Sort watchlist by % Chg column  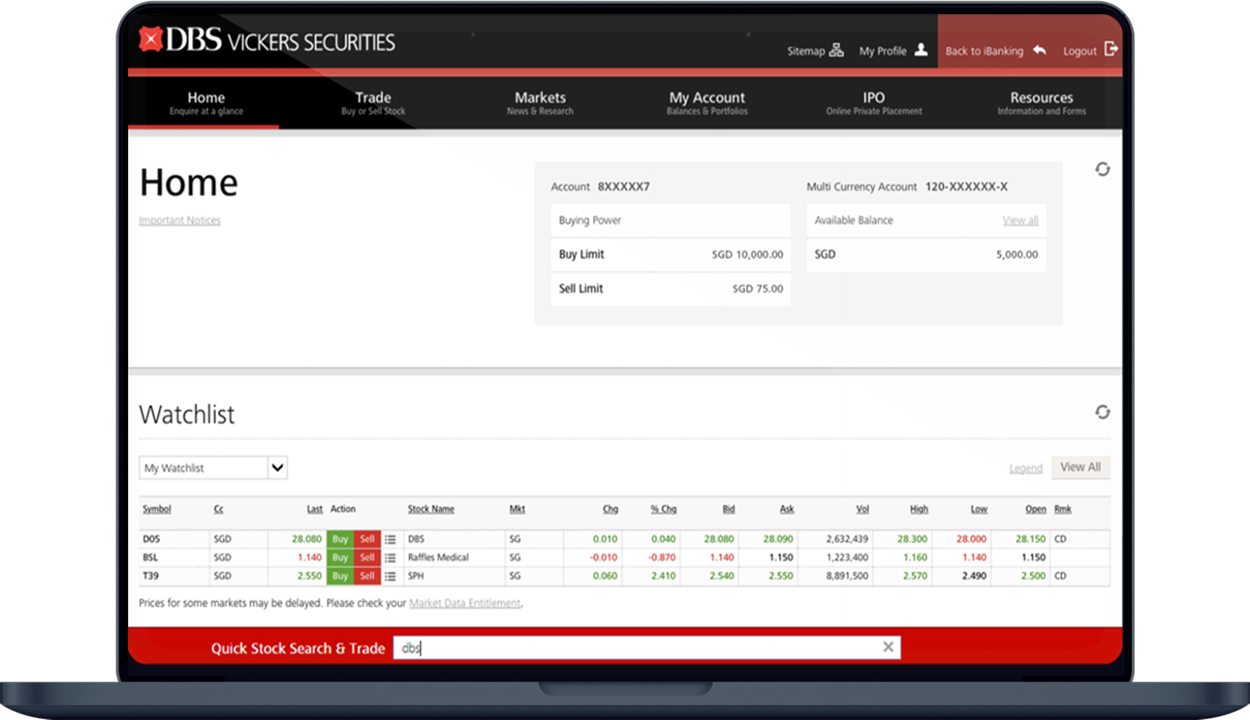664,509
